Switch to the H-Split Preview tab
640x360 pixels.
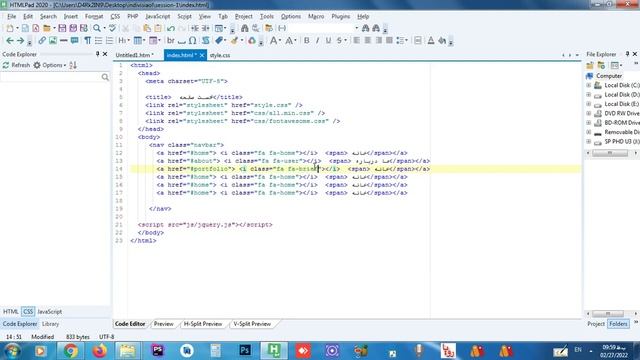coord(203,324)
